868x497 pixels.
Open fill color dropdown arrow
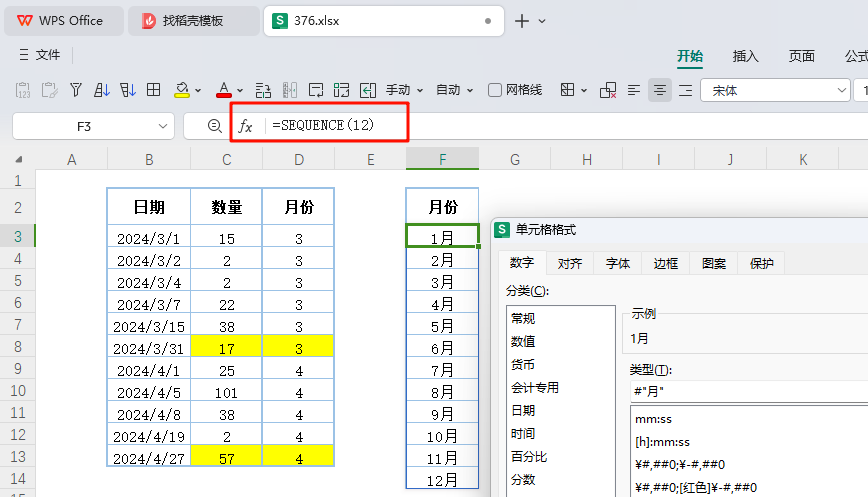[x=198, y=90]
